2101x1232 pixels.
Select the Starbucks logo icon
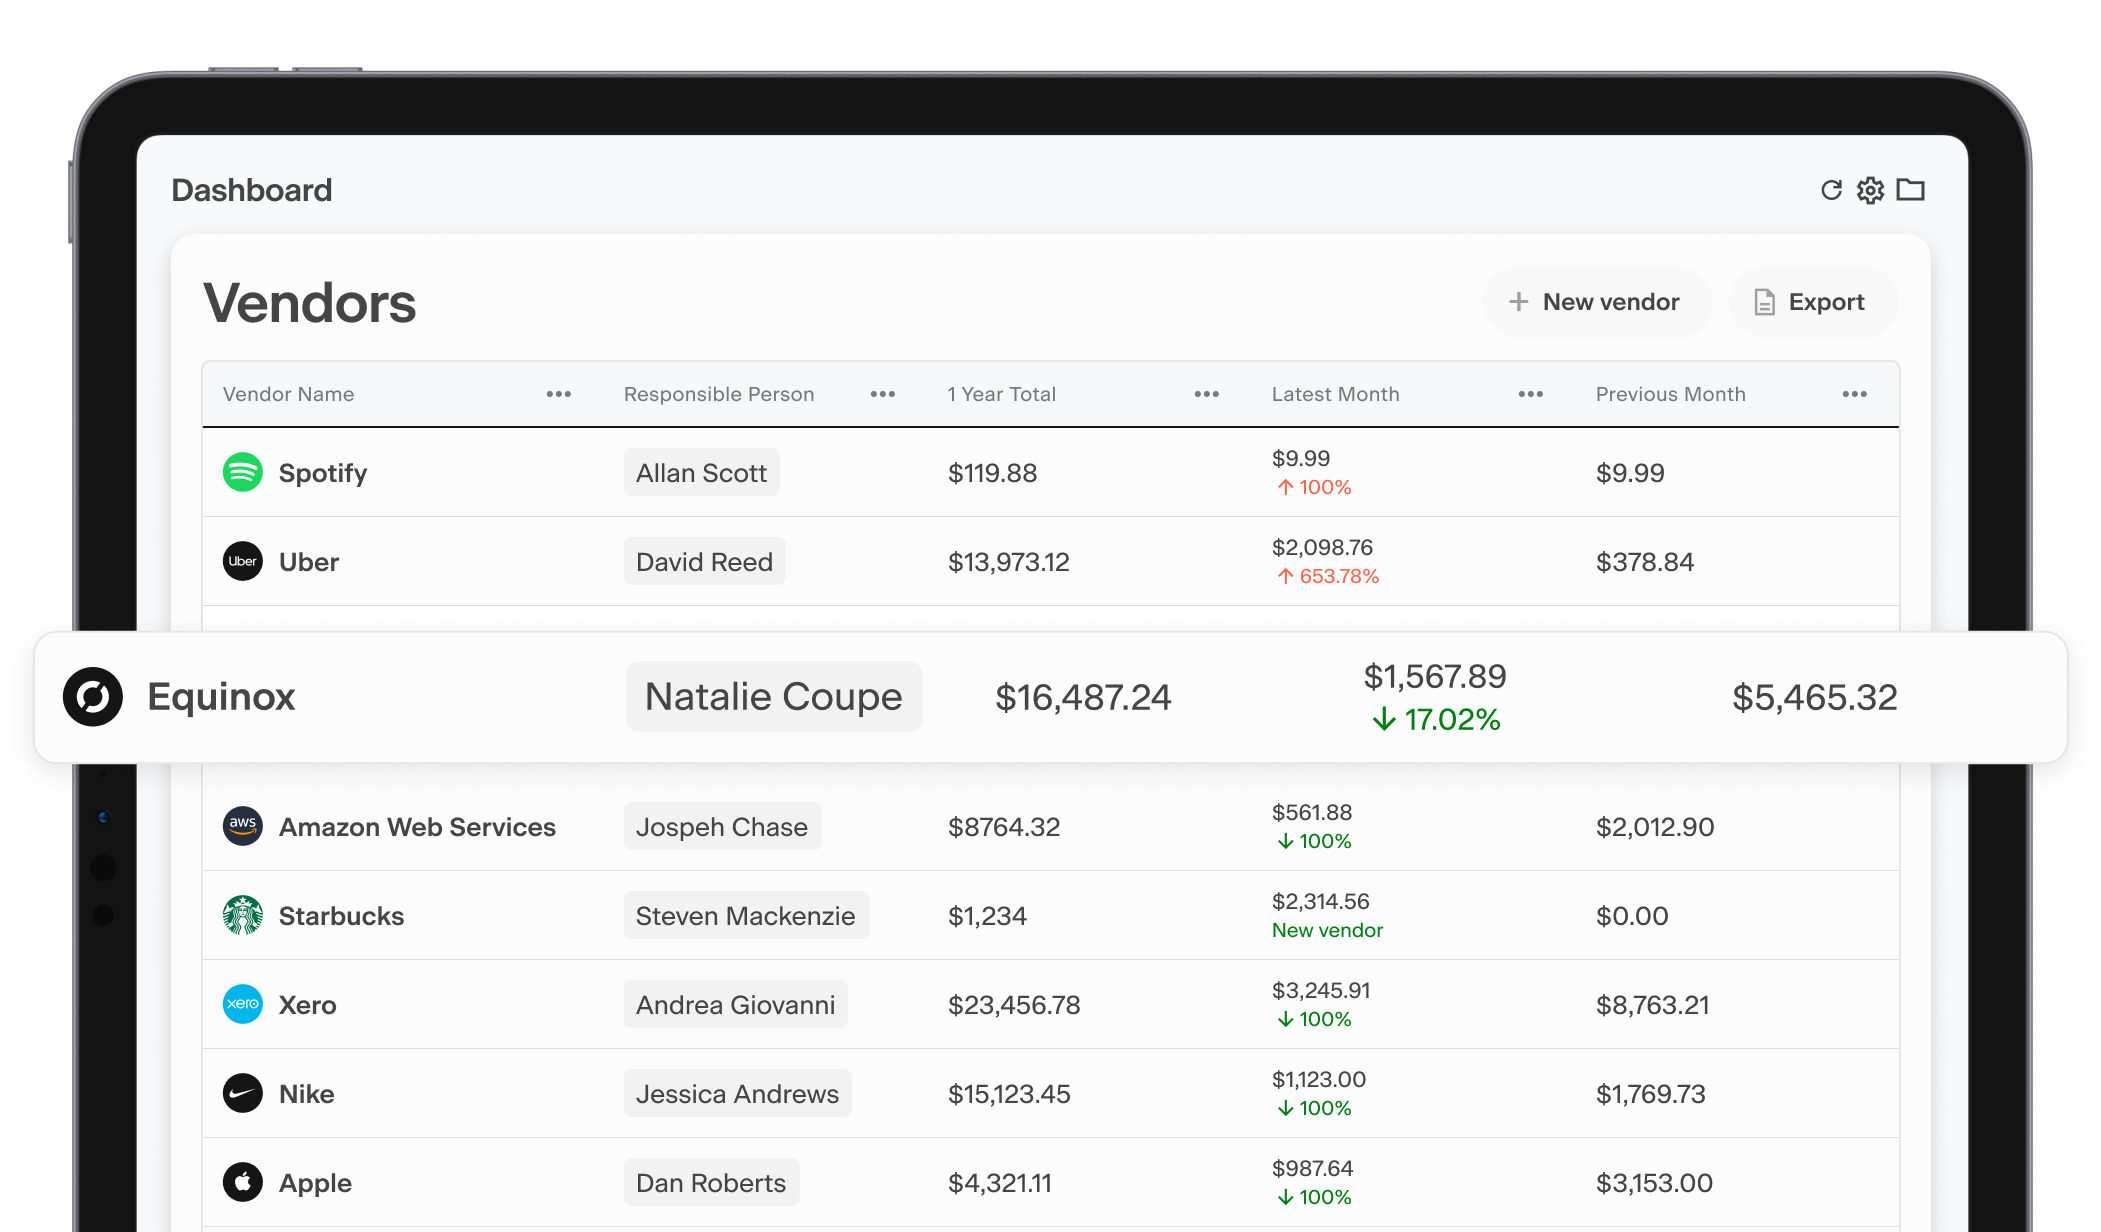243,915
